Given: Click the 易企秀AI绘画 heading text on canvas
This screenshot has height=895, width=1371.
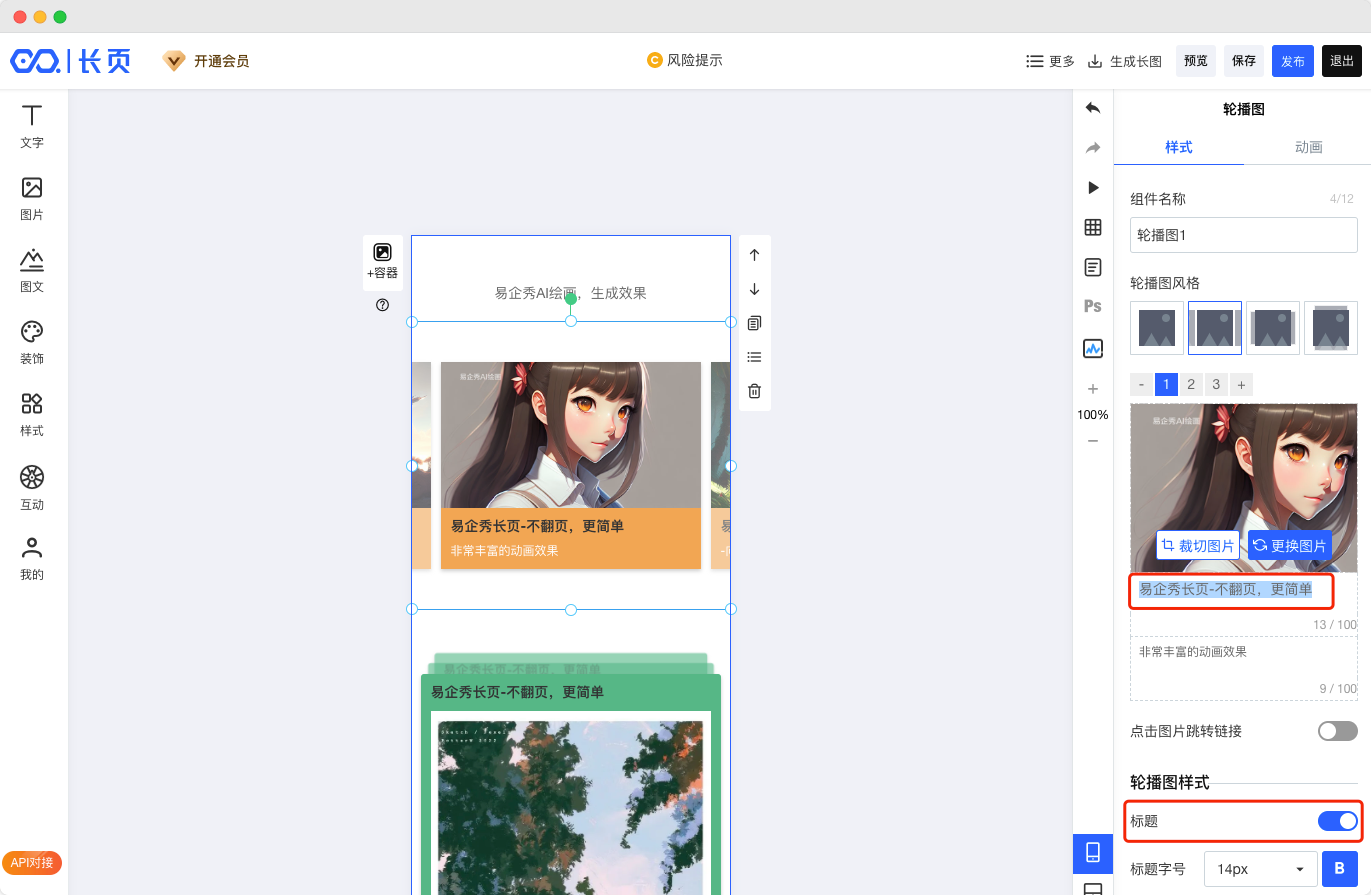Looking at the screenshot, I should (570, 293).
